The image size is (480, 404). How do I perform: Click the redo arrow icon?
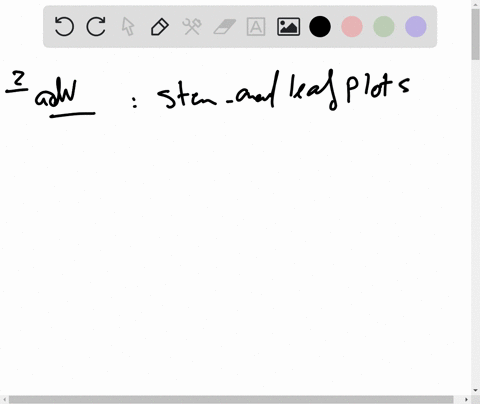point(96,27)
